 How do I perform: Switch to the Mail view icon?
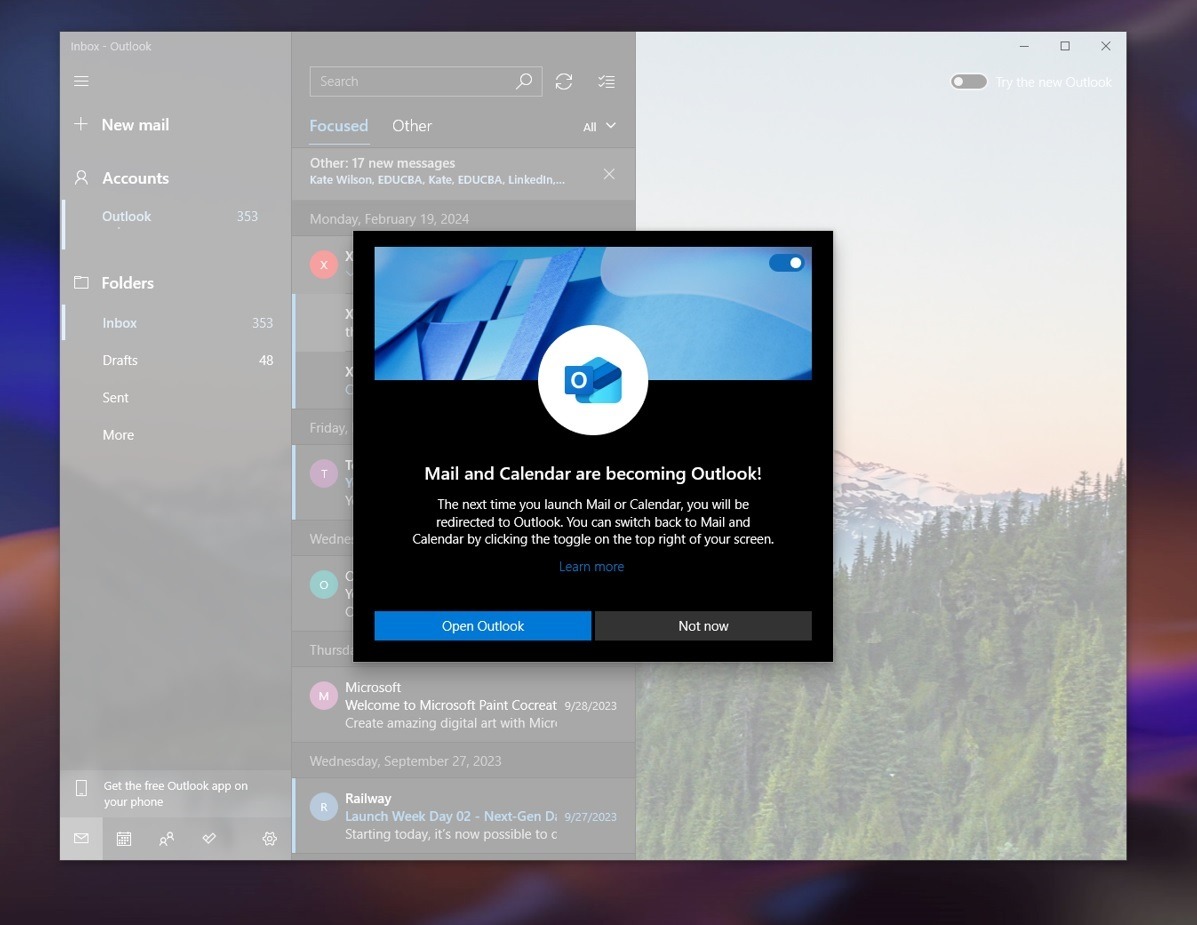(x=81, y=838)
